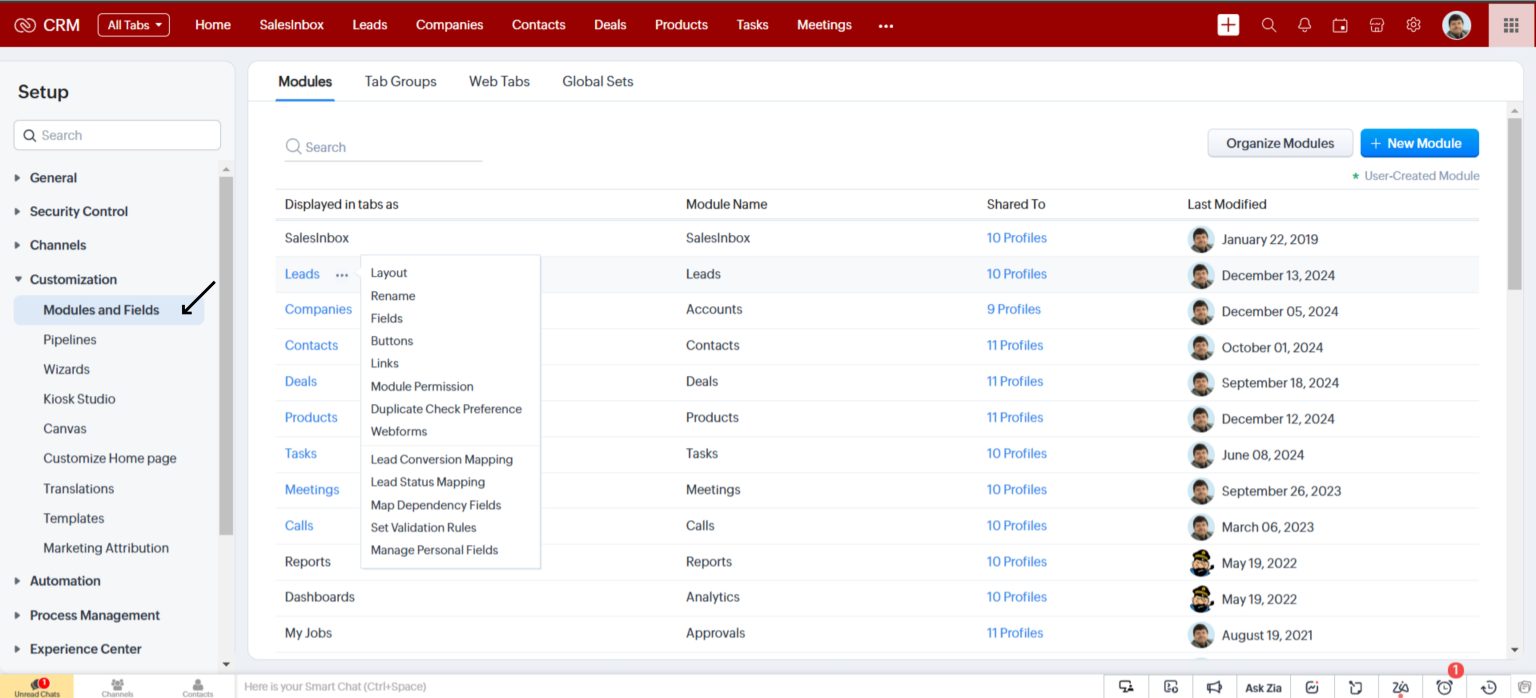Open Unread Chats in bottom bar
Screen dimensions: 1536x698
point(37,687)
